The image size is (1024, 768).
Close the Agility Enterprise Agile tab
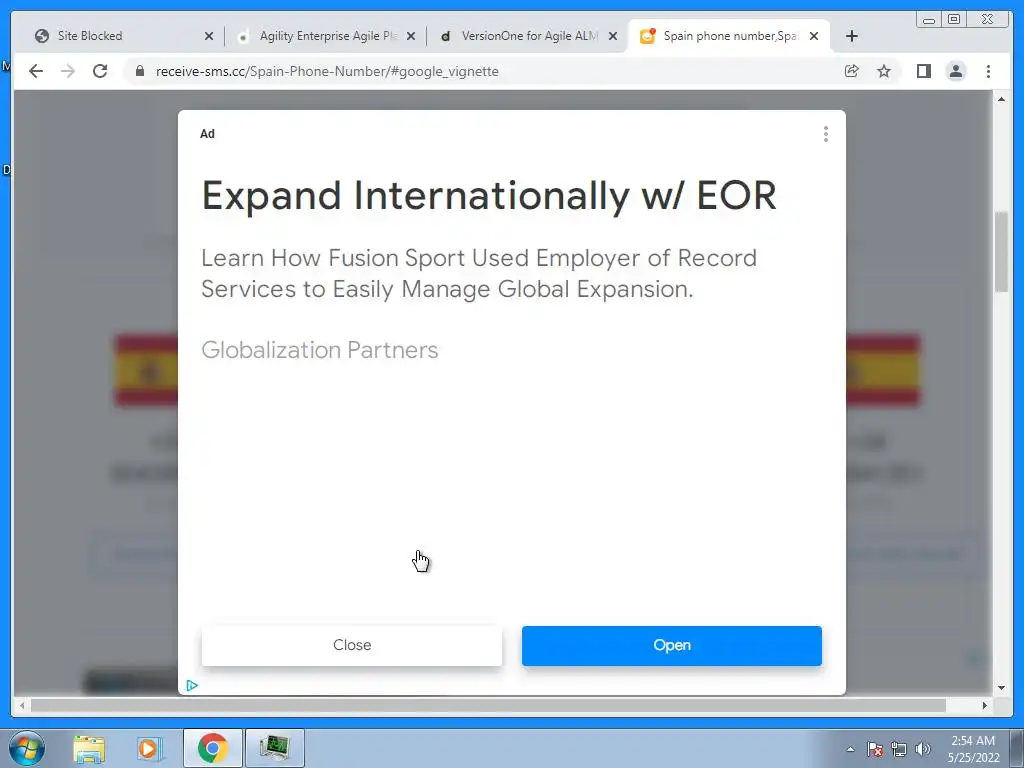pos(411,36)
